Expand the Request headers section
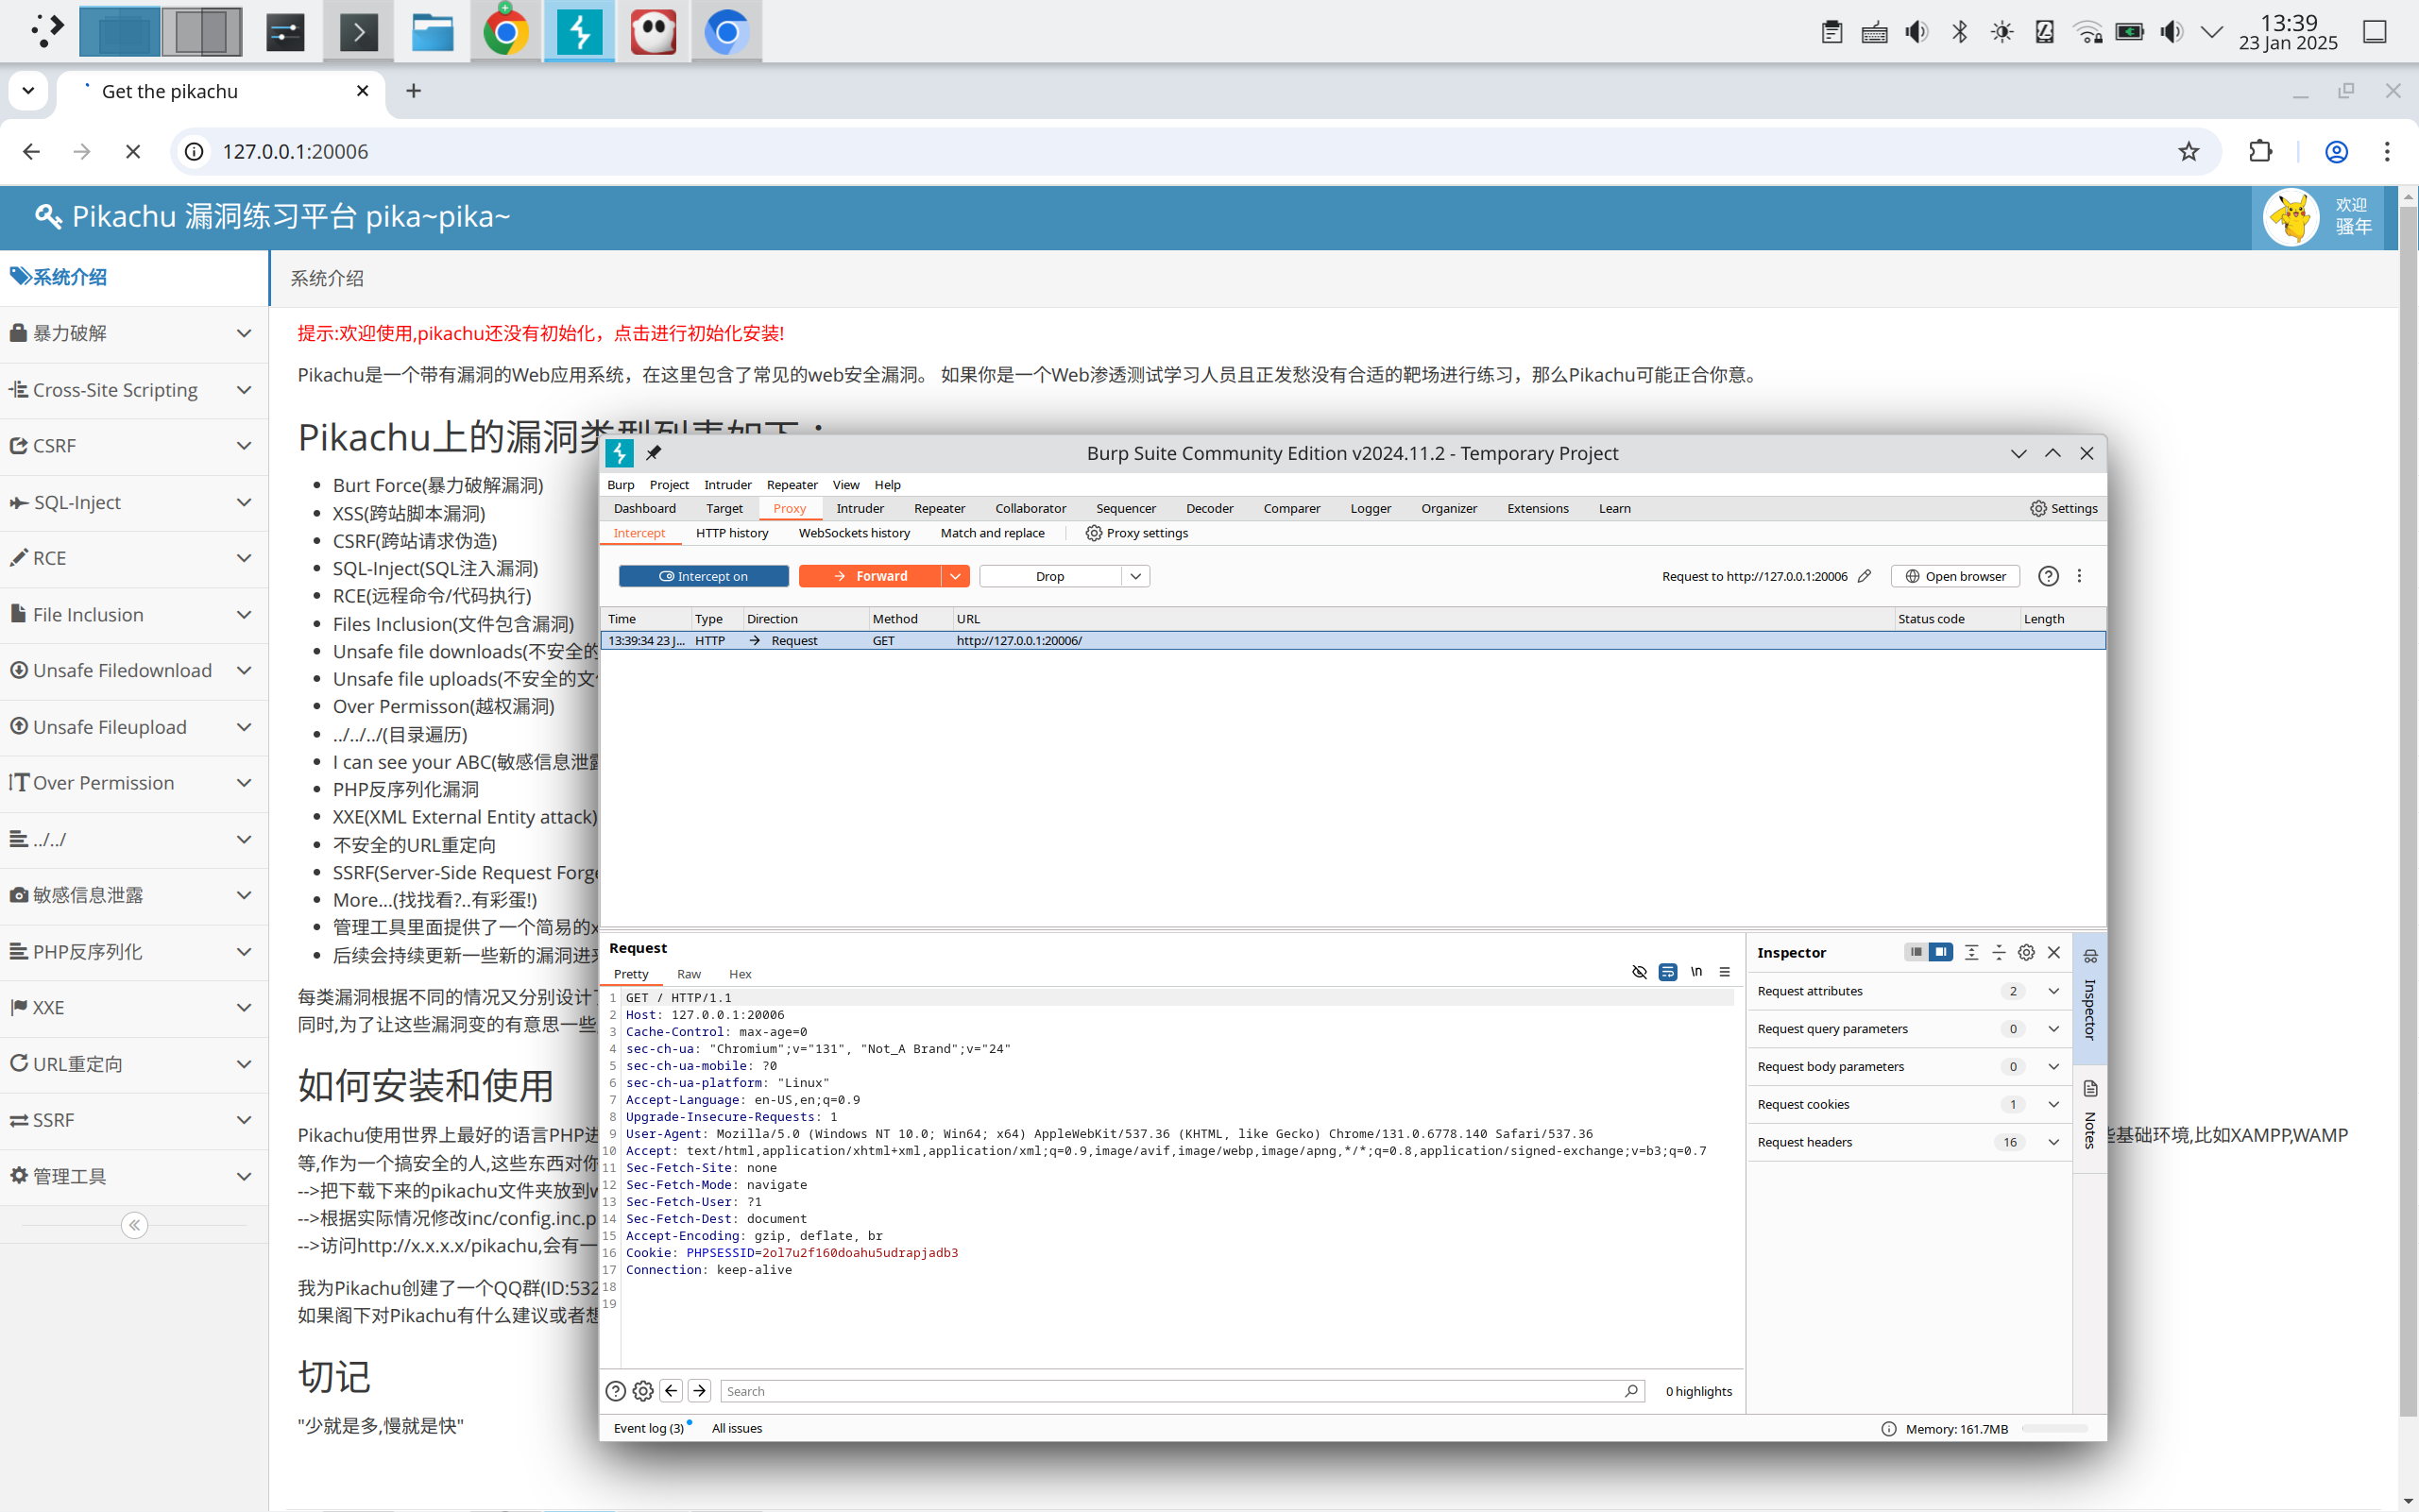Image resolution: width=2419 pixels, height=1512 pixels. click(2053, 1142)
